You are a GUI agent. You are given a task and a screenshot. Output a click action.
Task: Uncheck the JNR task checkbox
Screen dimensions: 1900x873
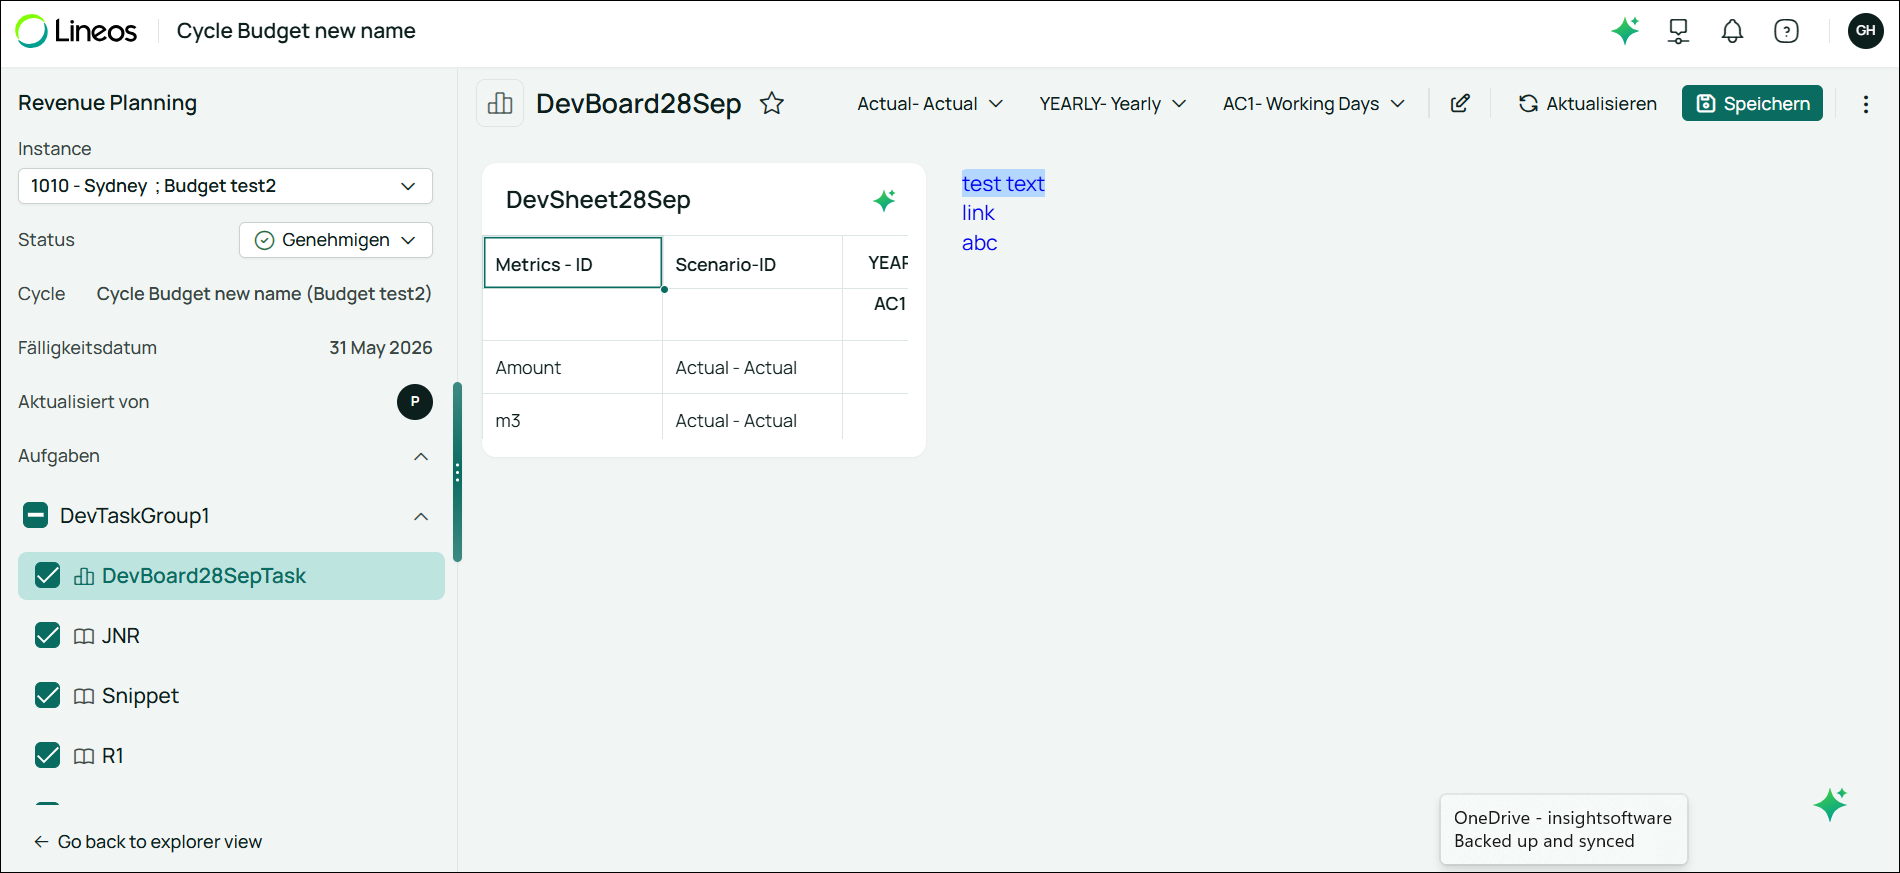pos(48,636)
